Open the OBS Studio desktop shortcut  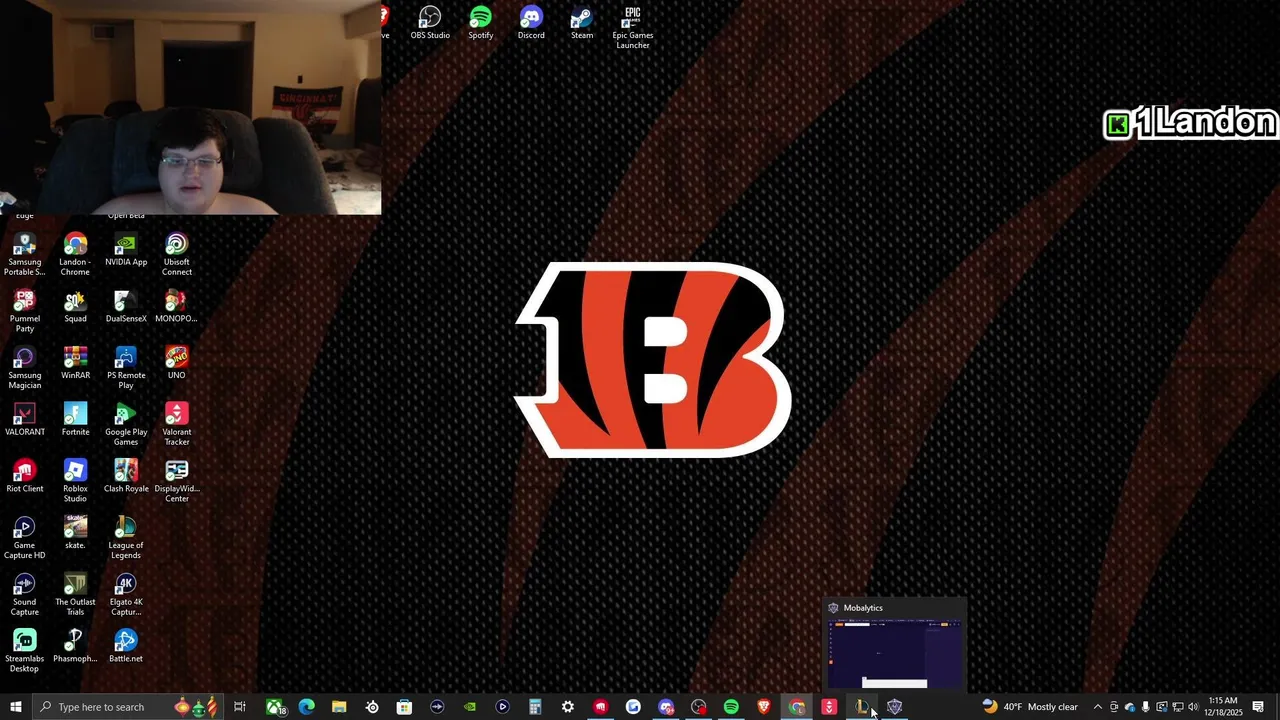tap(430, 23)
